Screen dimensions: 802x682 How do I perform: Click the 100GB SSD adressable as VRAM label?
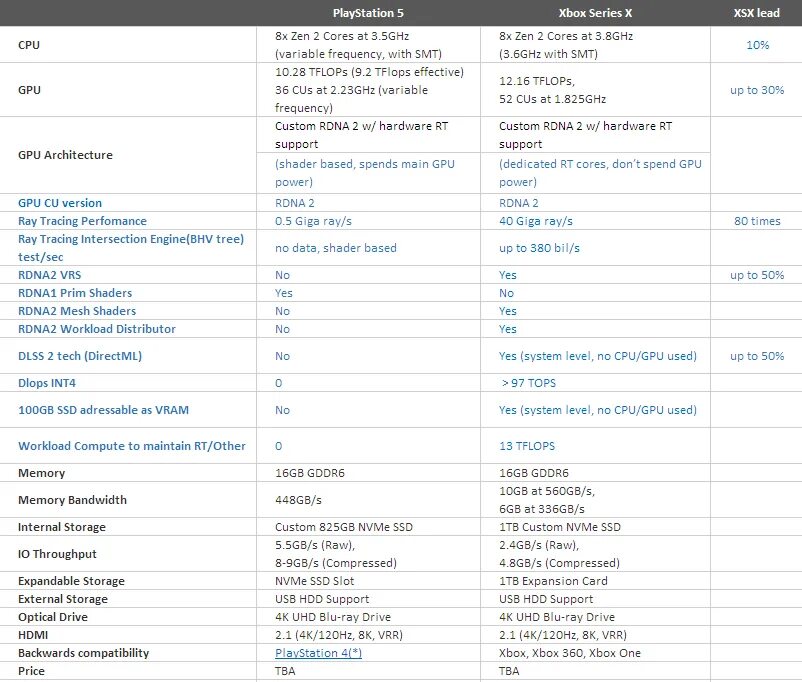coord(103,410)
